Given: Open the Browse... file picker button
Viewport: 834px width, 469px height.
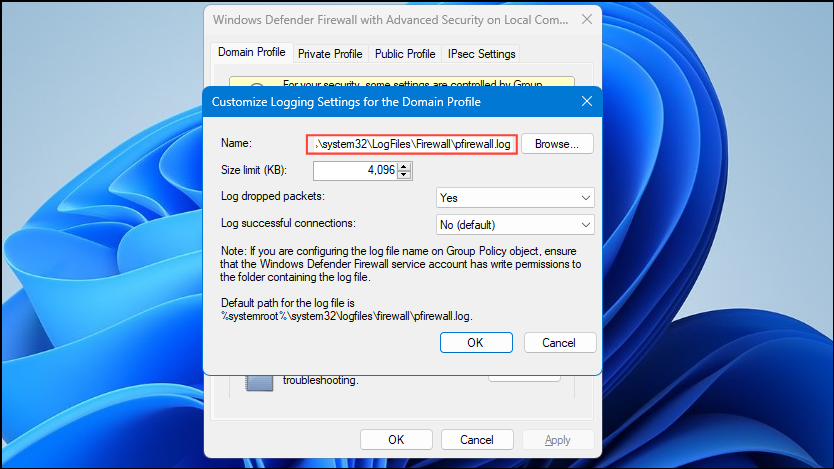Looking at the screenshot, I should coord(557,144).
